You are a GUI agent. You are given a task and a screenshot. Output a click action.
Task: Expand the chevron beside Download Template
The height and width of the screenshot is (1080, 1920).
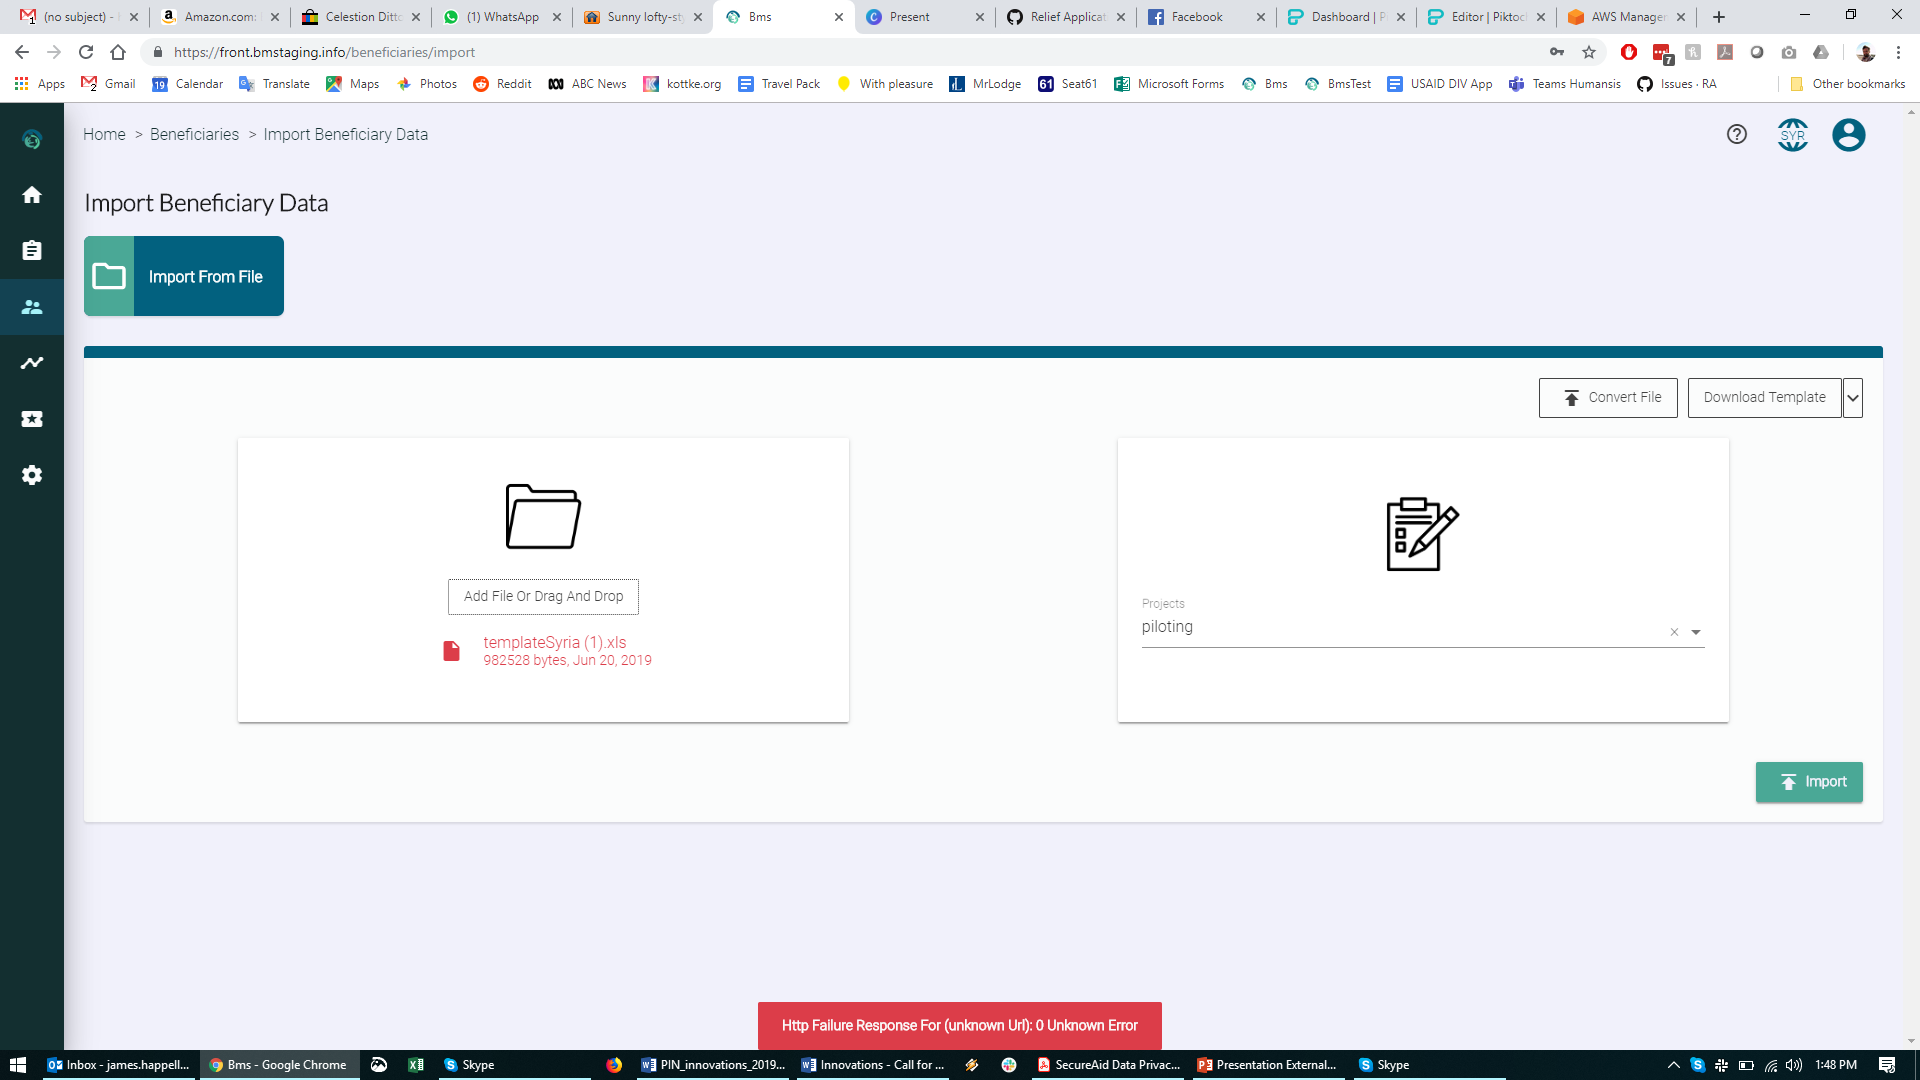(x=1853, y=397)
